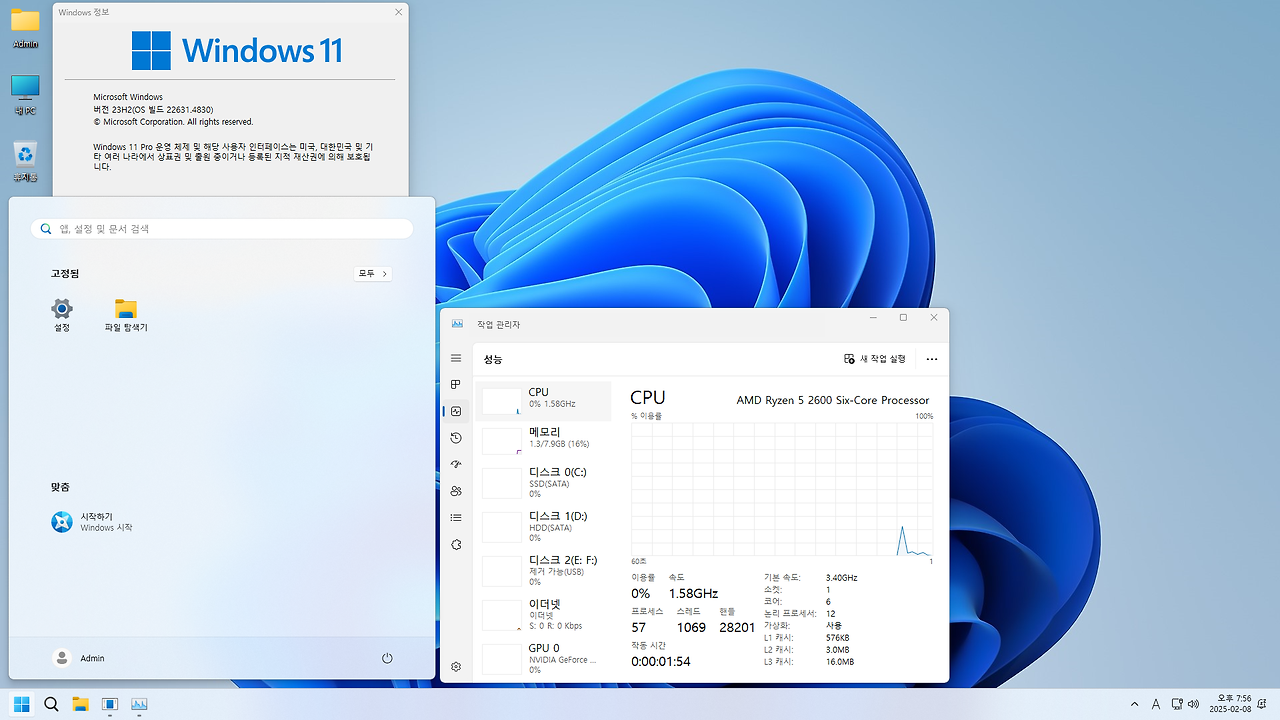Open the pinned 파일 탐색기 app
Image resolution: width=1280 pixels, height=720 pixels.
coord(126,315)
